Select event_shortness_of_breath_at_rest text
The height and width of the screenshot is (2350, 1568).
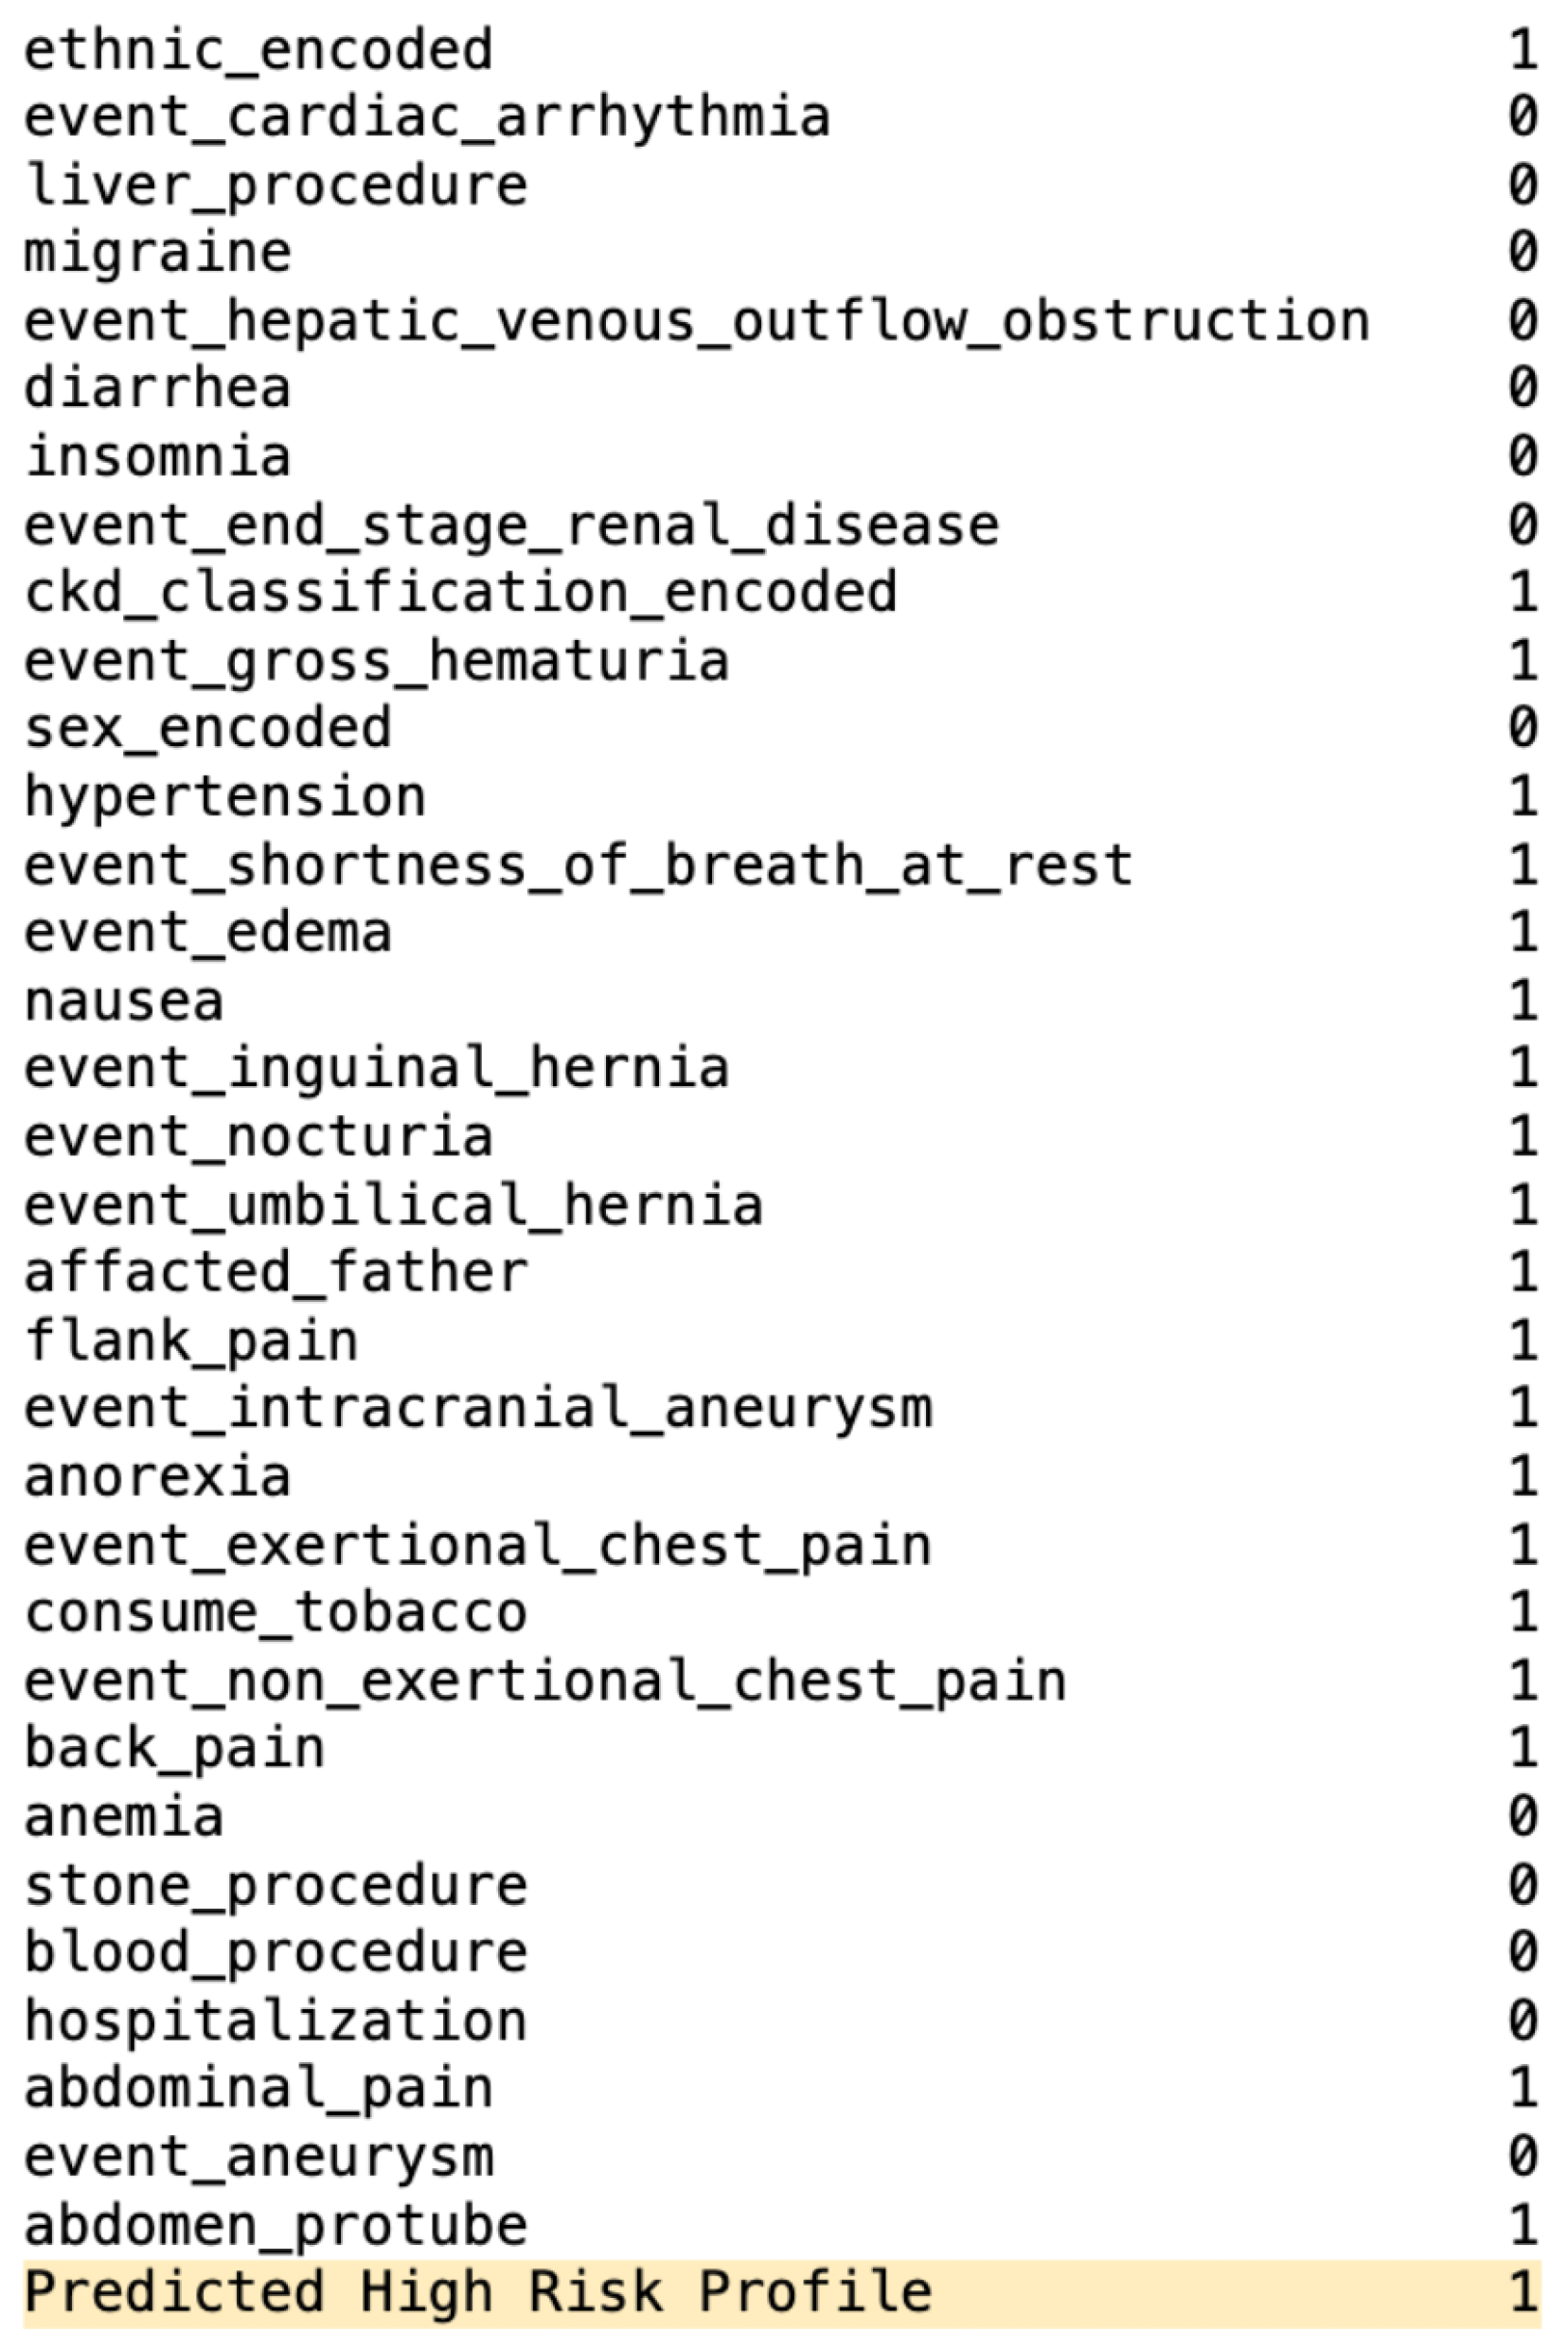[578, 865]
